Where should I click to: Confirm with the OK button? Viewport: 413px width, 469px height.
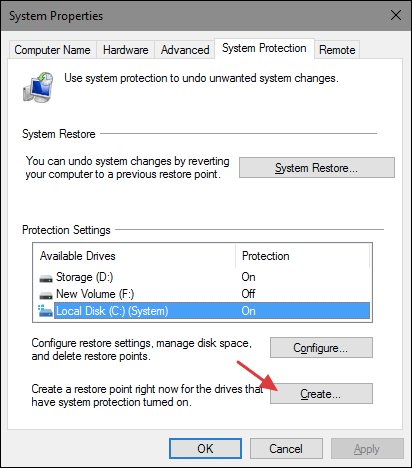pyautogui.click(x=205, y=449)
